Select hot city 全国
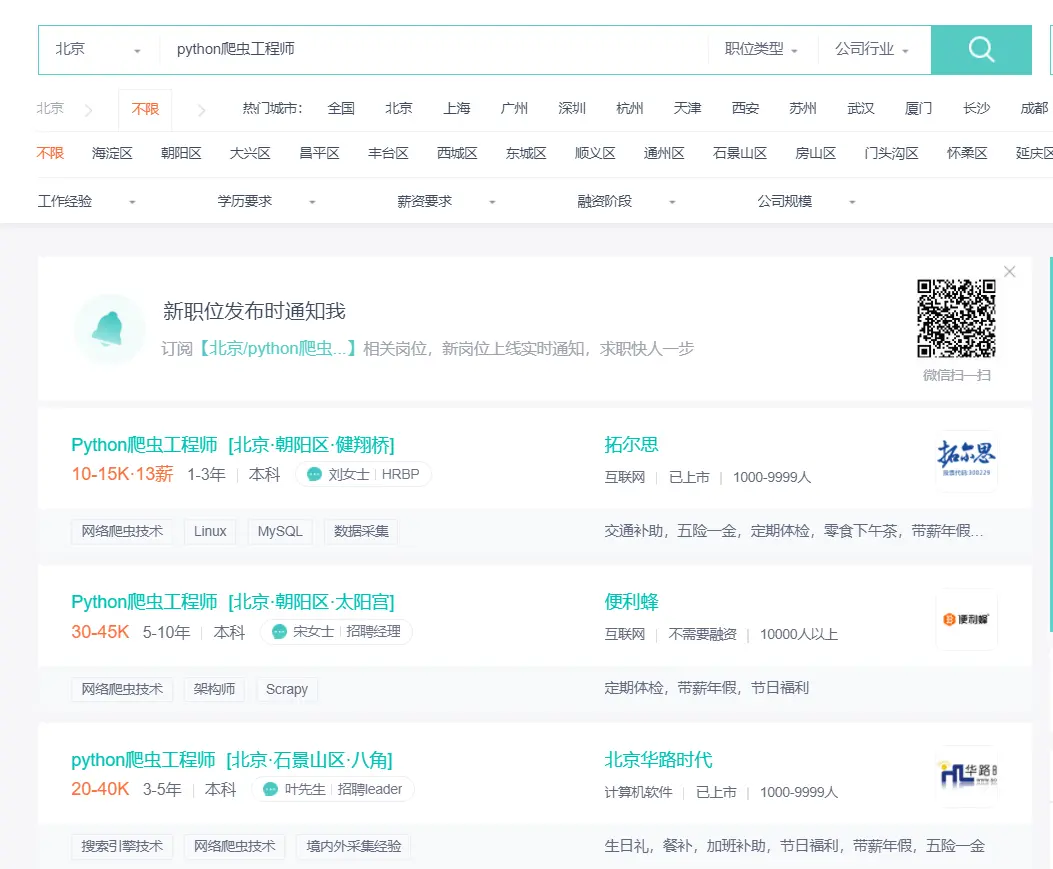 click(341, 108)
